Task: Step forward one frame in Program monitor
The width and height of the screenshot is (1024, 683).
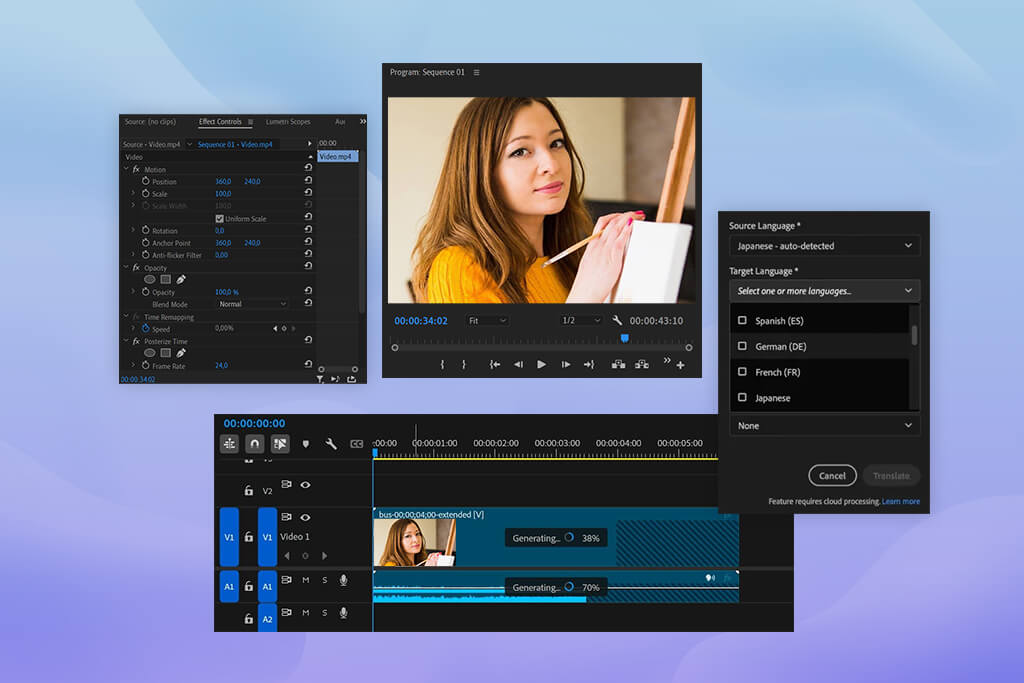Action: click(566, 364)
